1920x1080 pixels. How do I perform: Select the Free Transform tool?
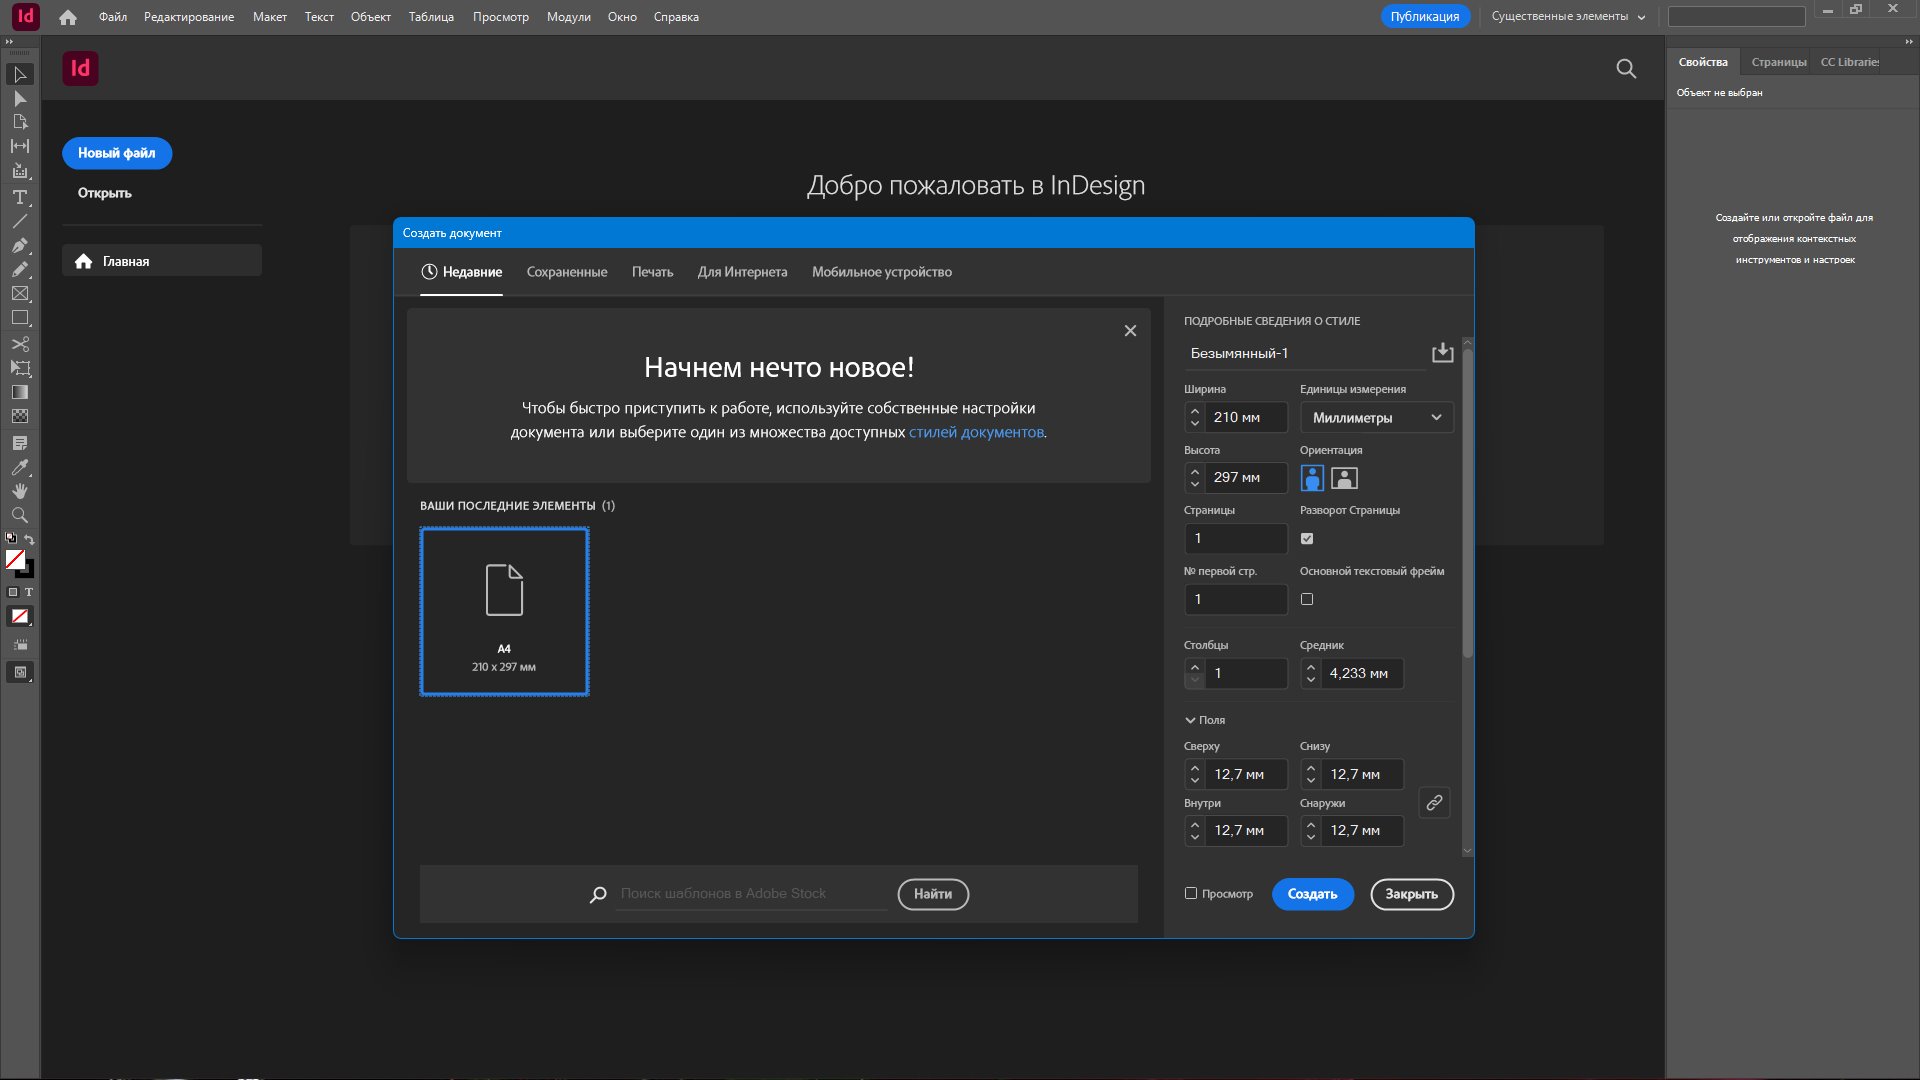pos(20,368)
